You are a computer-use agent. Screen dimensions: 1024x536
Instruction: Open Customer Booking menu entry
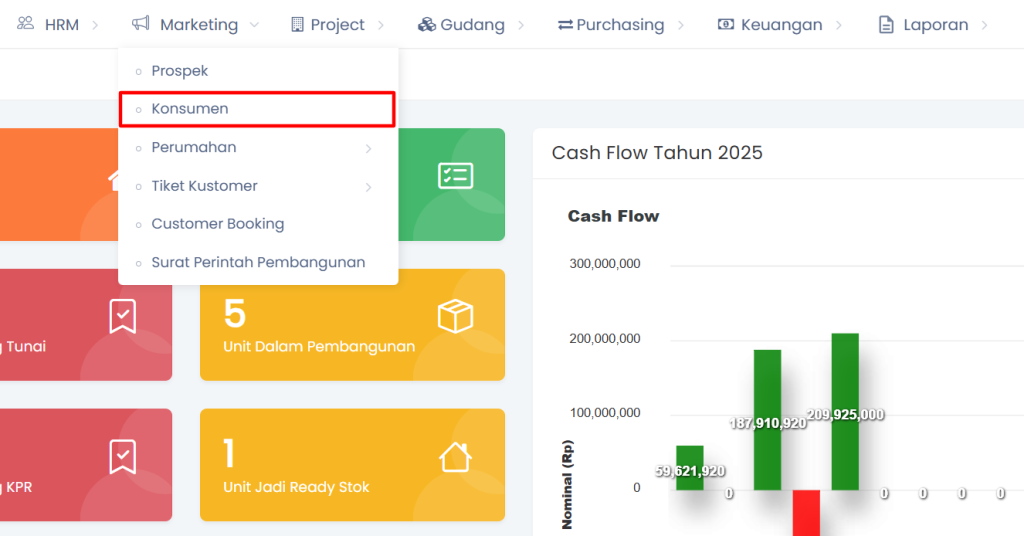pos(218,224)
